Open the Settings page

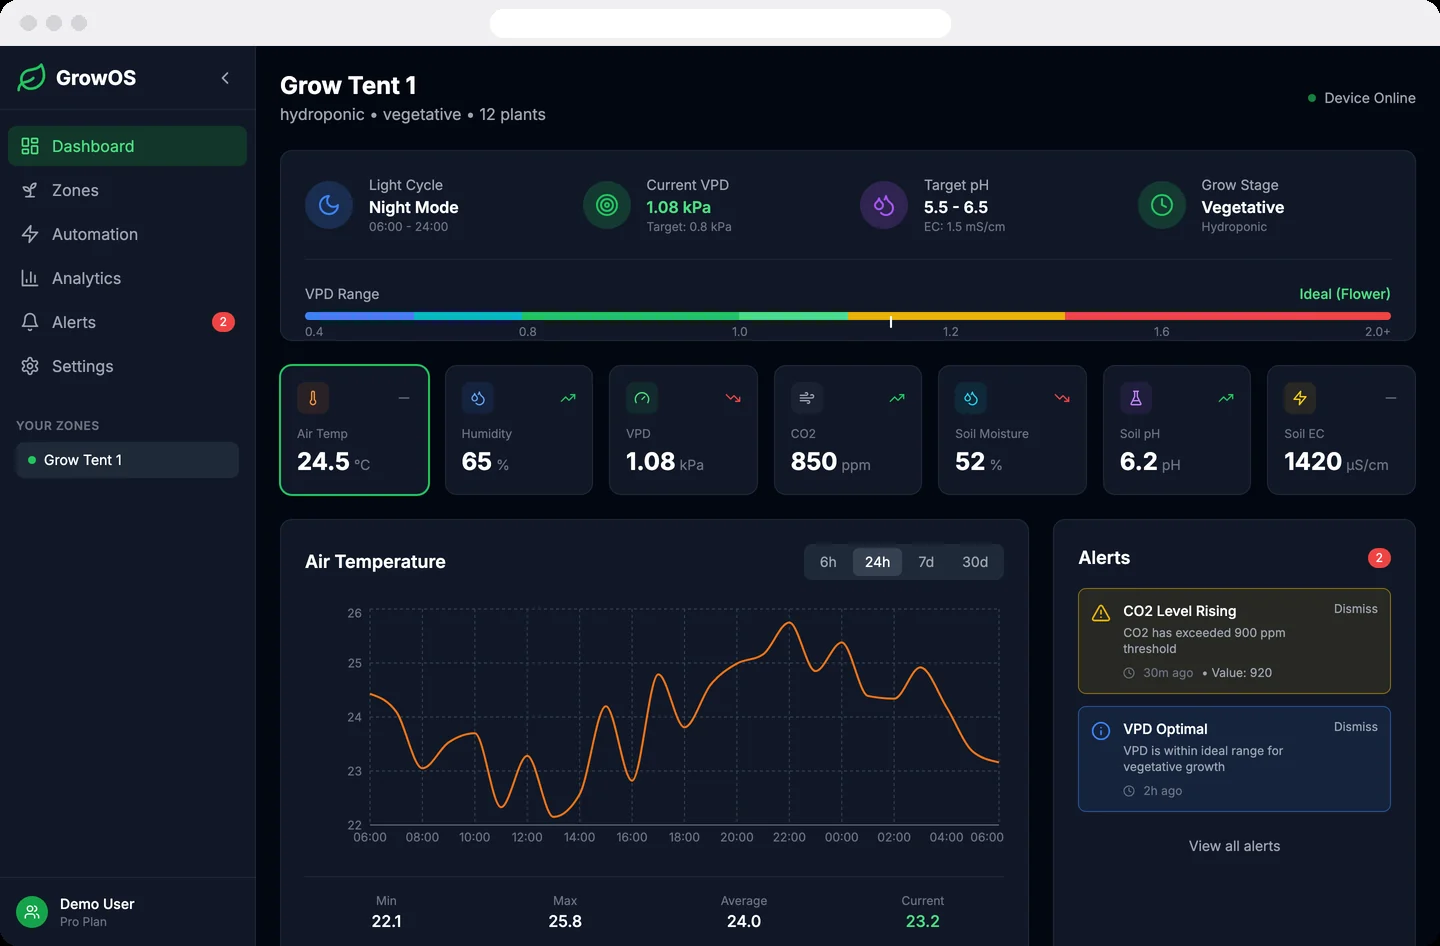pyautogui.click(x=127, y=366)
